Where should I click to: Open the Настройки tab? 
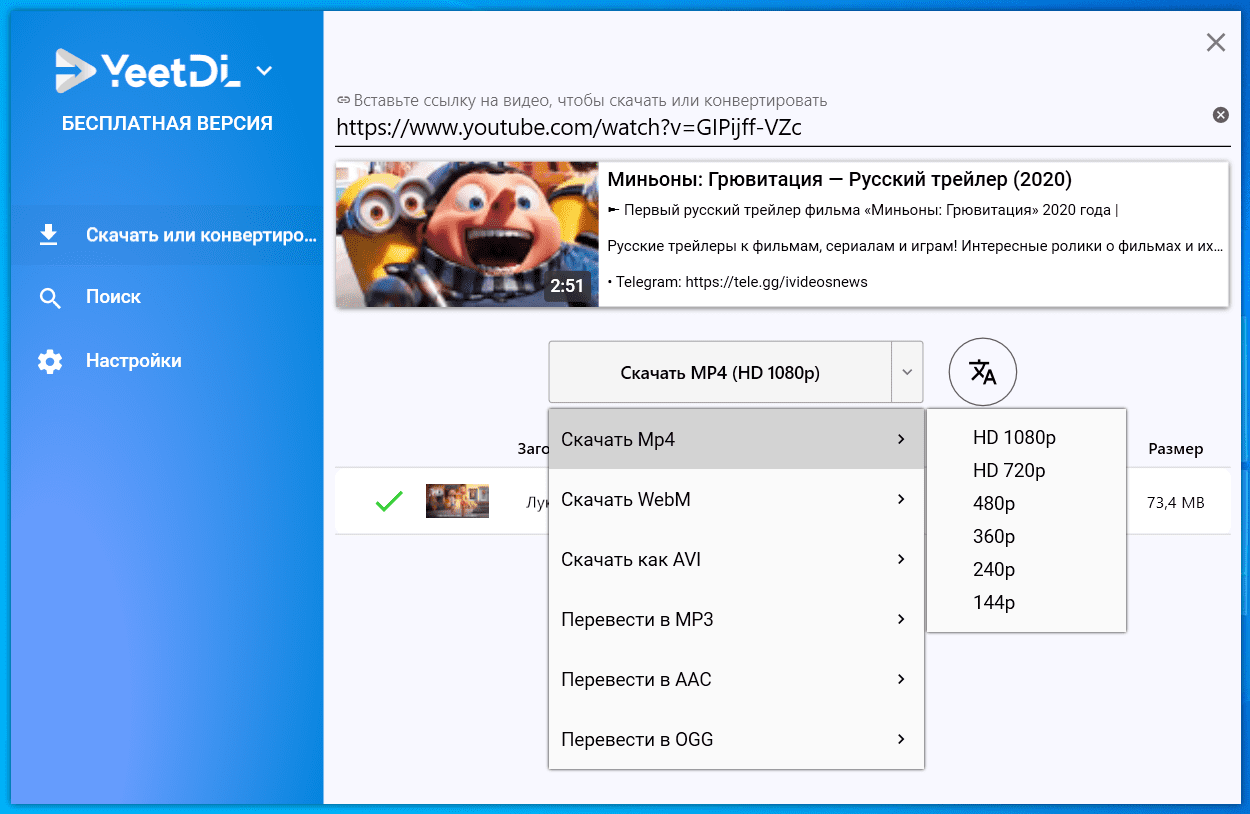click(134, 361)
